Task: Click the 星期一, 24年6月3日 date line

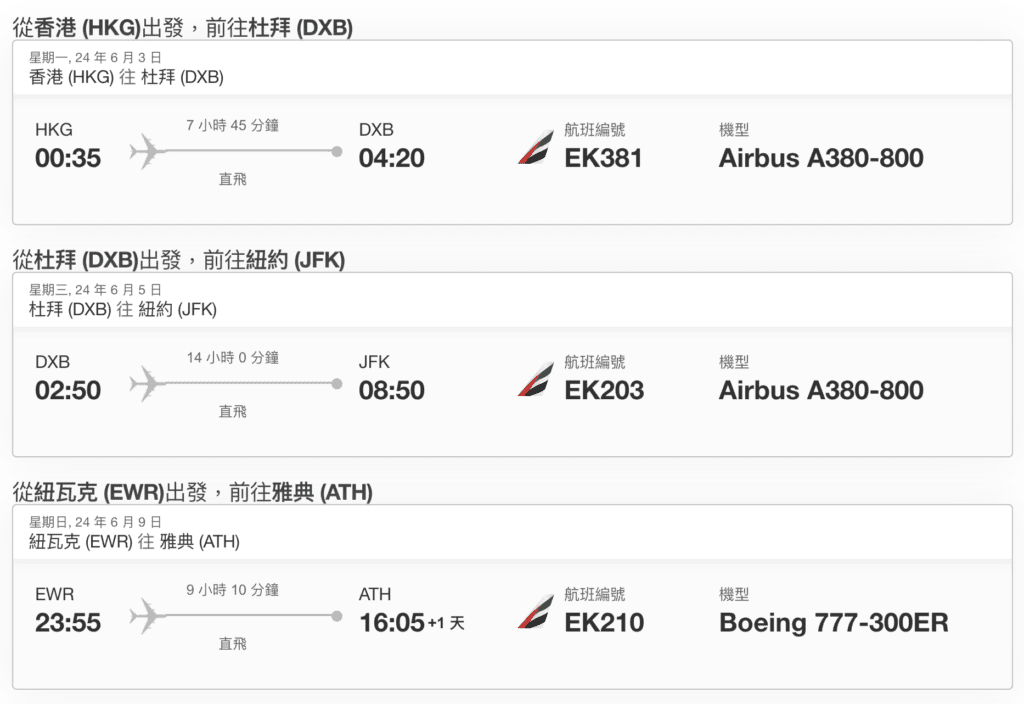Action: pyautogui.click(x=95, y=57)
